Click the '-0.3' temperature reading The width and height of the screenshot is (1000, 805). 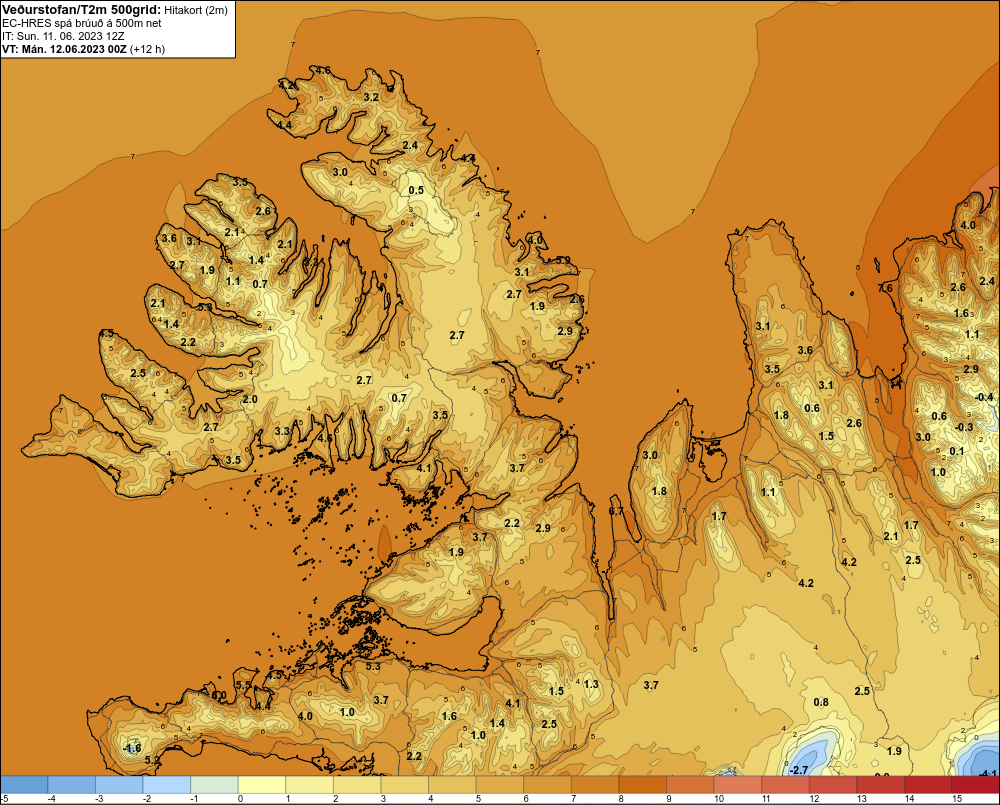point(964,427)
